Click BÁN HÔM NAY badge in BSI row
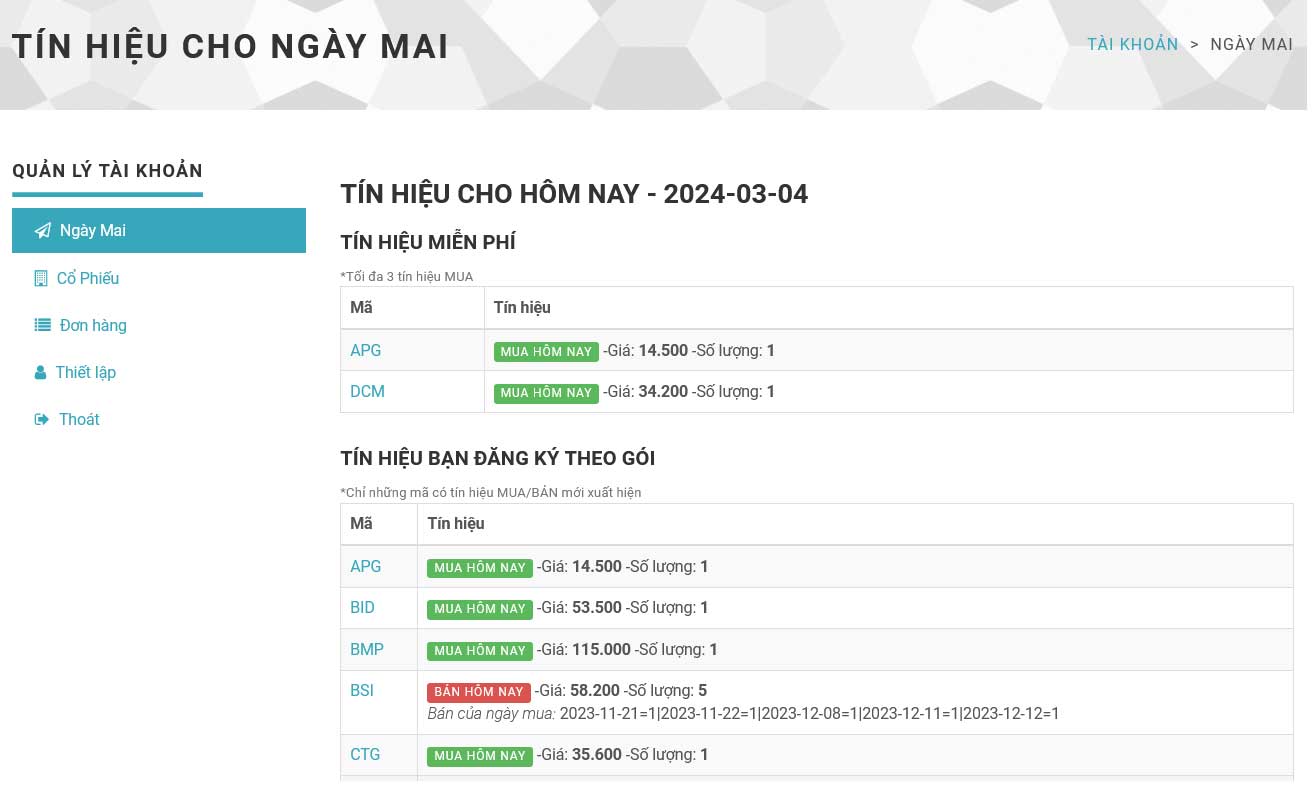This screenshot has width=1315, height=786. point(479,691)
